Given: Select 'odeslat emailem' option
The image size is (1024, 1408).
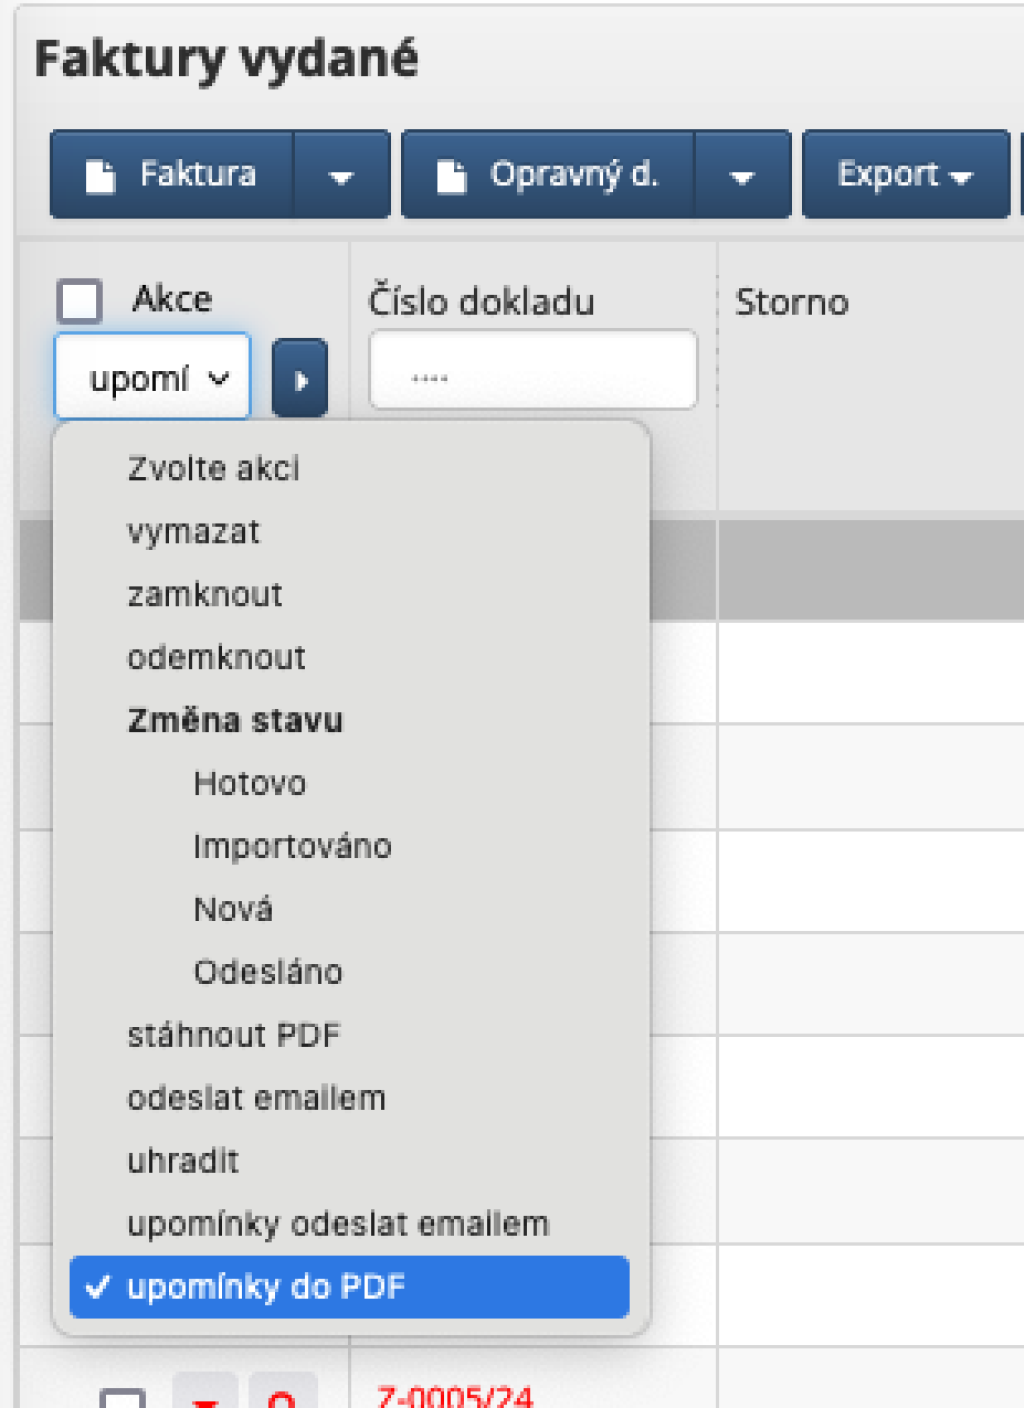Looking at the screenshot, I should (x=256, y=1098).
